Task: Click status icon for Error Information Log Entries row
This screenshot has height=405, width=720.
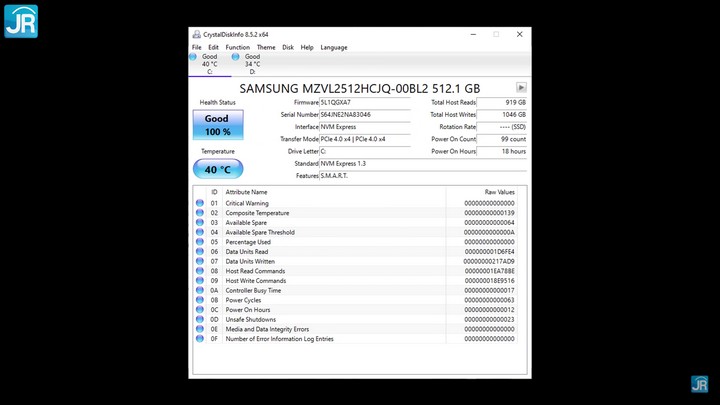Action: point(200,338)
